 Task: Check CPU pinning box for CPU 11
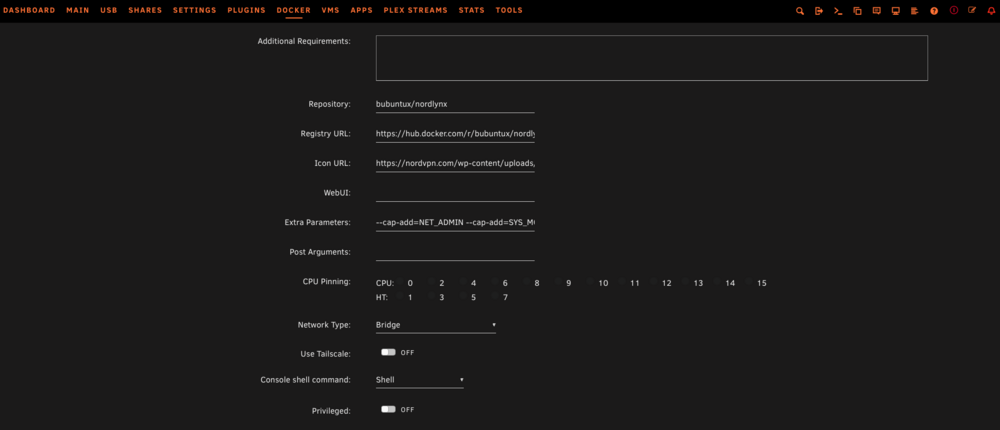click(x=622, y=283)
